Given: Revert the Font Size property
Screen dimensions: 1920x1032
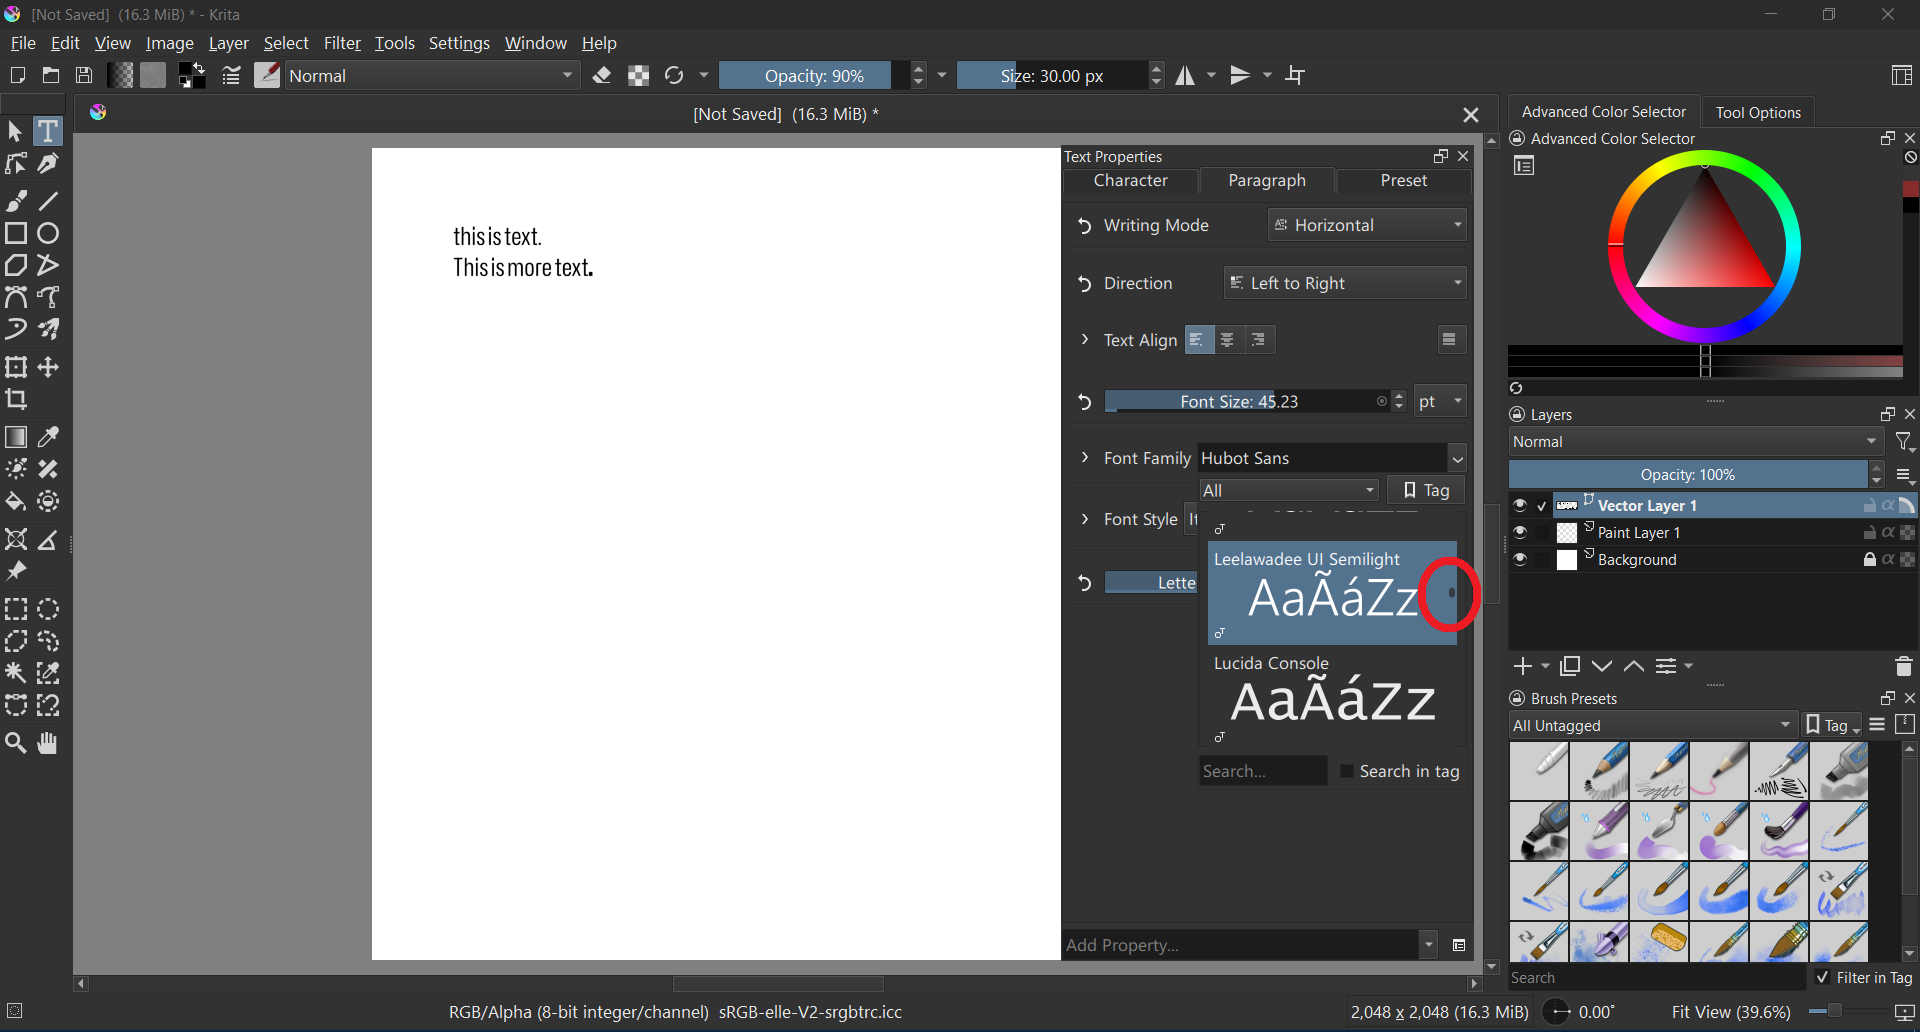Looking at the screenshot, I should tap(1084, 402).
